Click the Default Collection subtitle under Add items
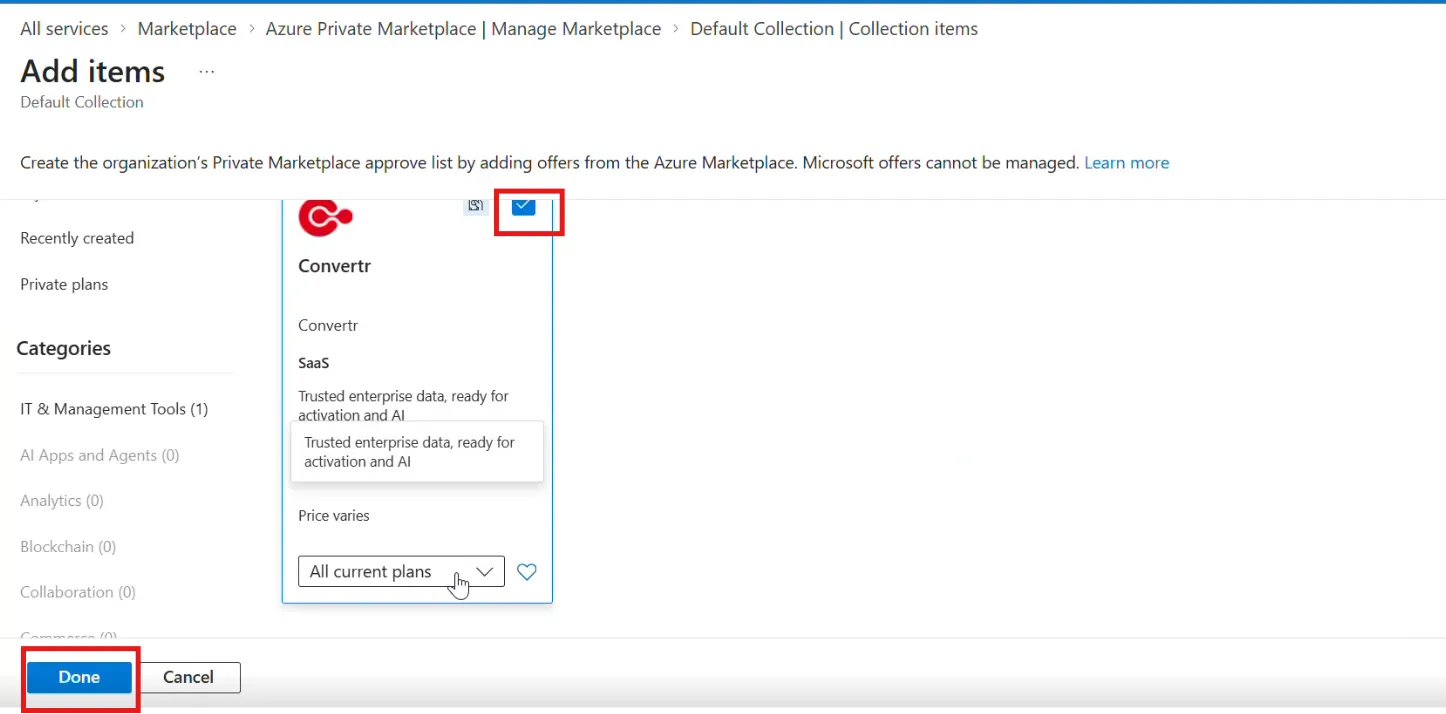The height and width of the screenshot is (714, 1446). coord(82,102)
